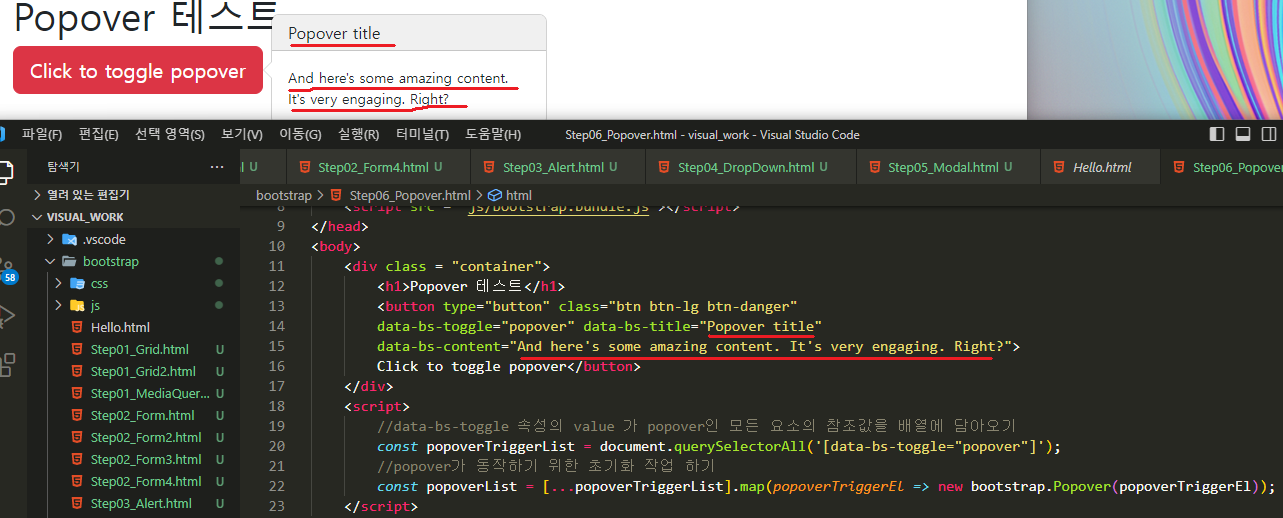
Task: Open the Step01_MediaQuer... file in explorer
Action: 150,393
